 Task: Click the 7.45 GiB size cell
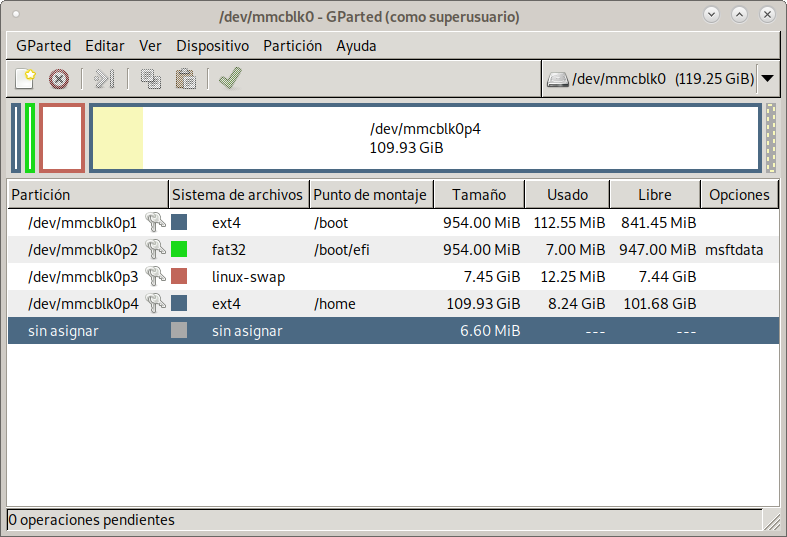(x=492, y=277)
